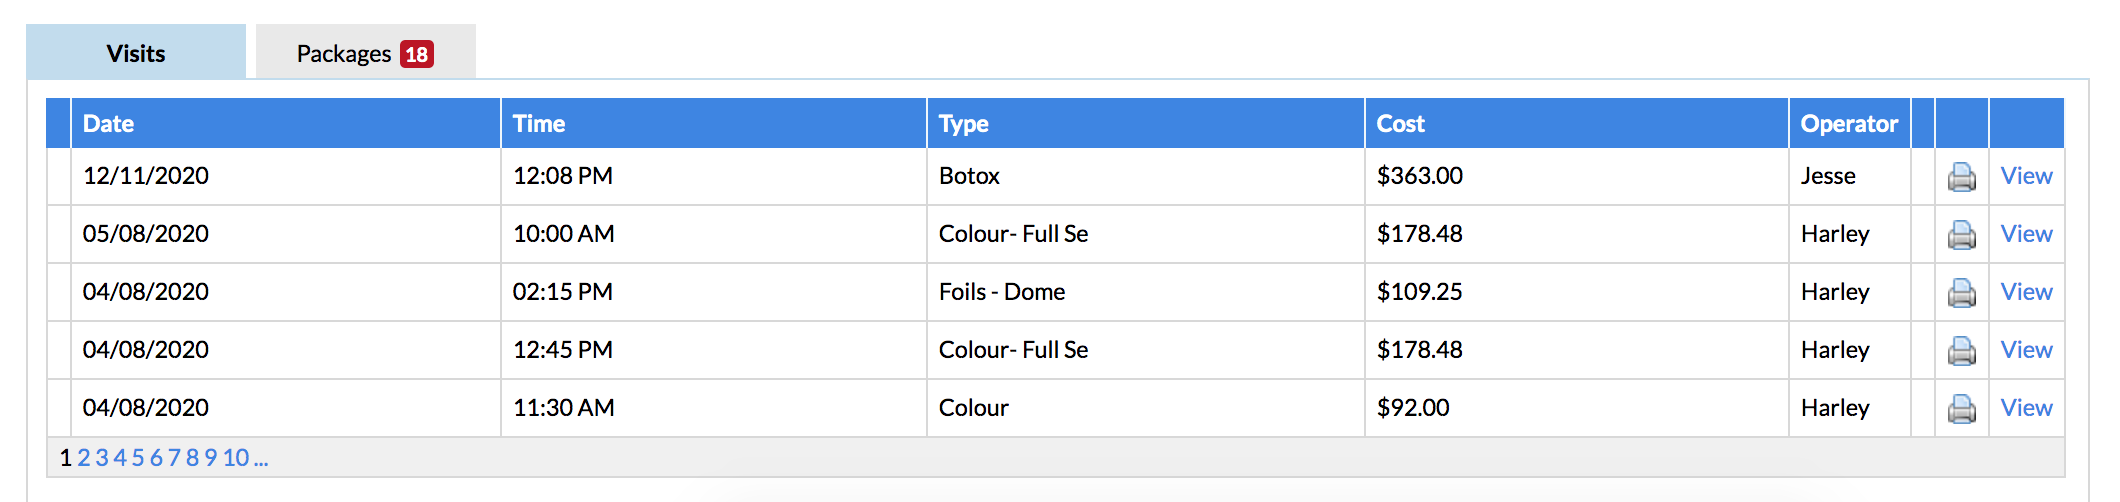
Task: Sort visits by the Date column header
Action: click(x=108, y=124)
